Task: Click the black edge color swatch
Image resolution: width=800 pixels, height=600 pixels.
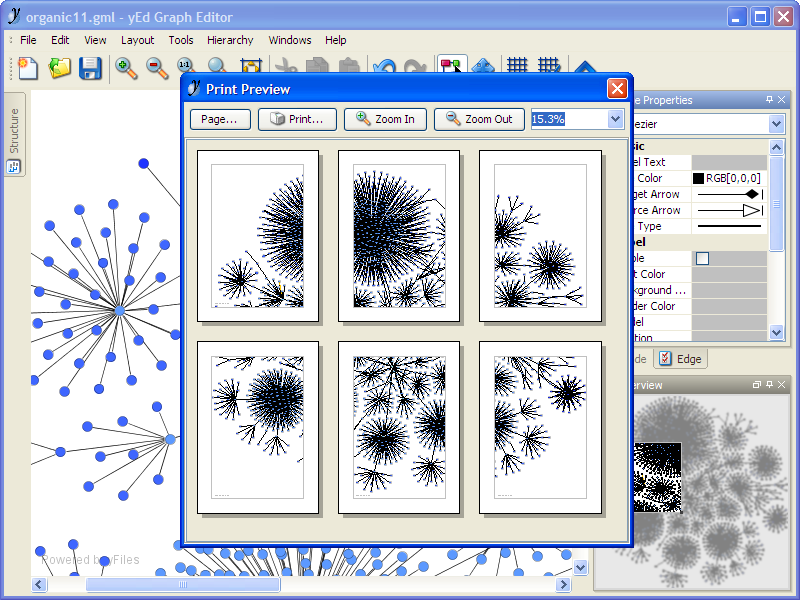Action: coord(698,178)
